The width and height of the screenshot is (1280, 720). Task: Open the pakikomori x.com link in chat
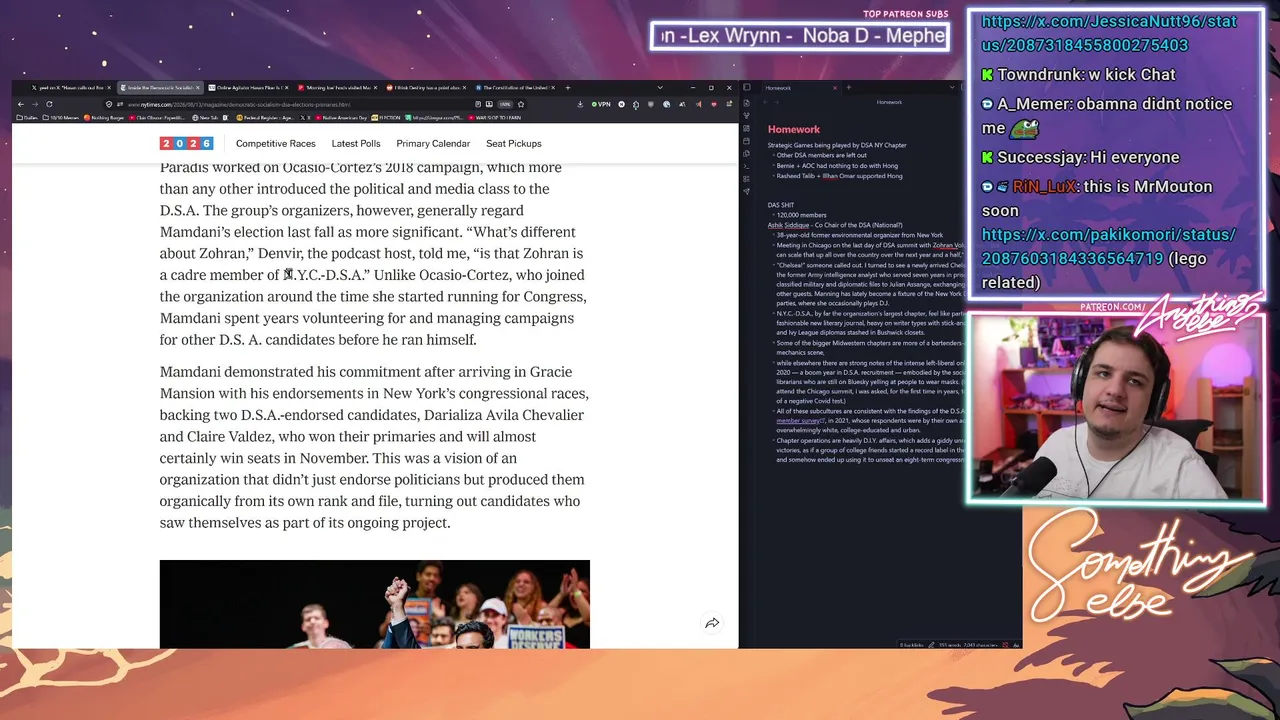tap(1109, 246)
